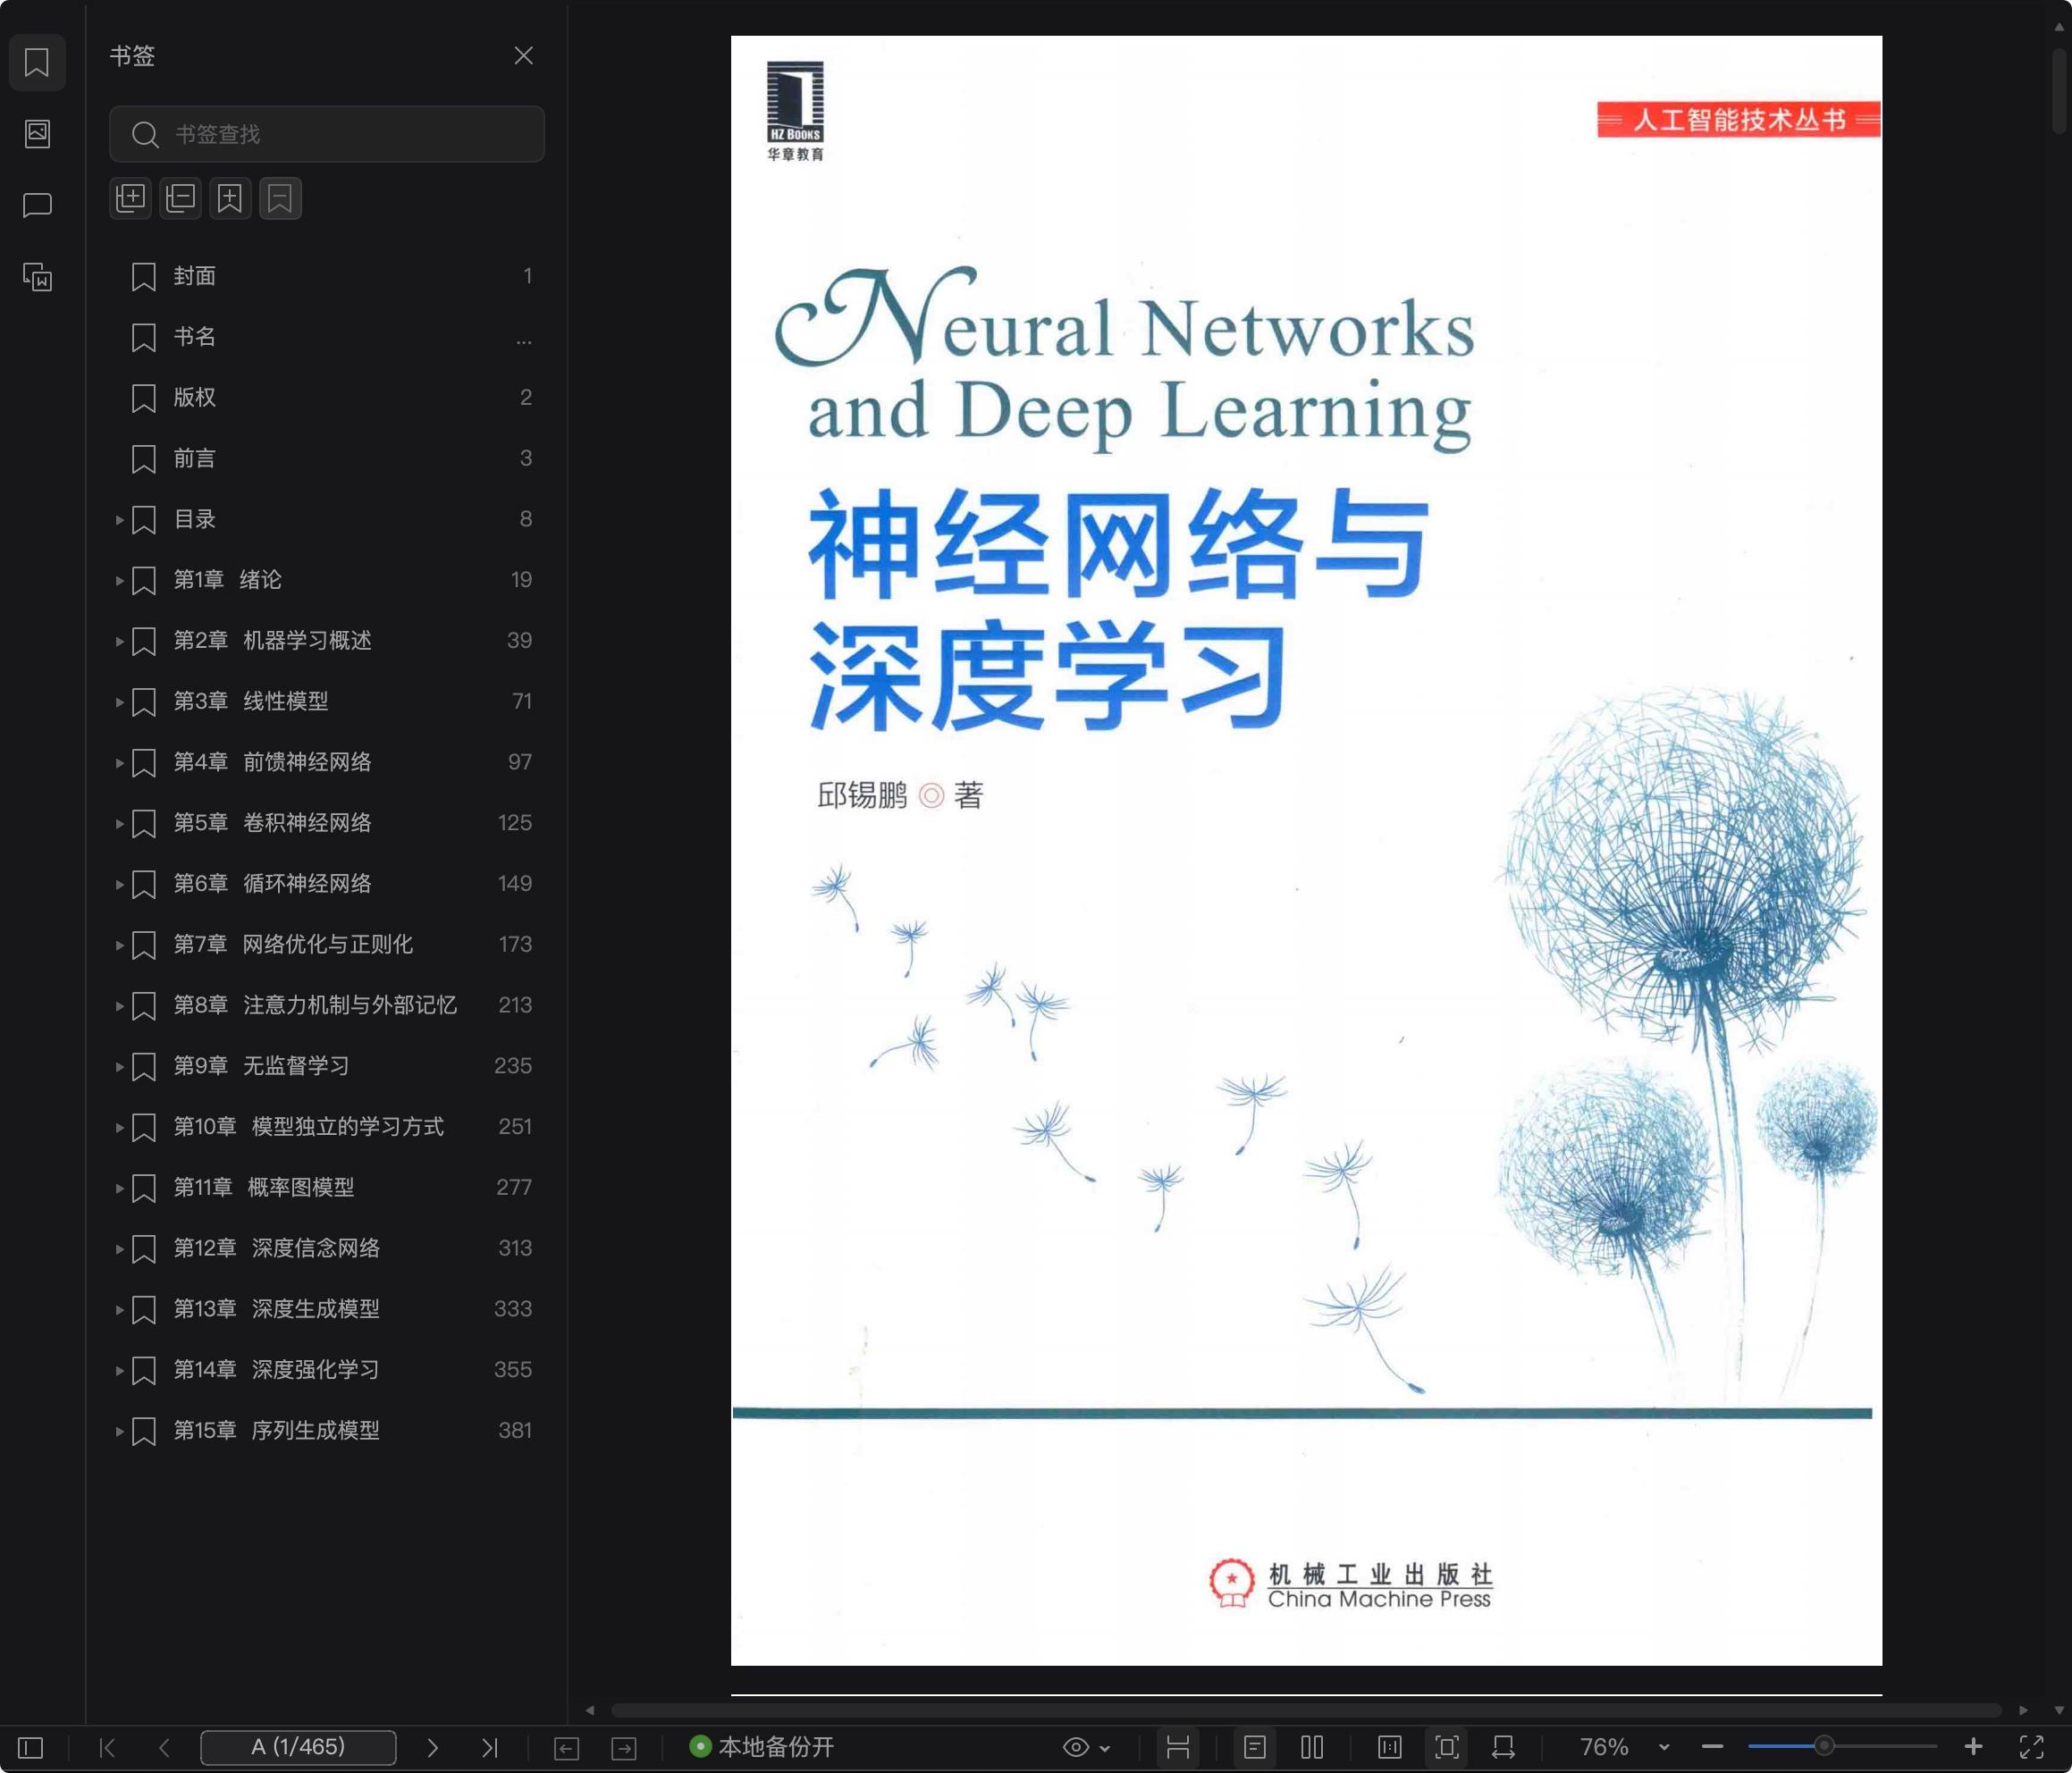Zoom out with the minus button
The width and height of the screenshot is (2072, 1773).
(1712, 1747)
